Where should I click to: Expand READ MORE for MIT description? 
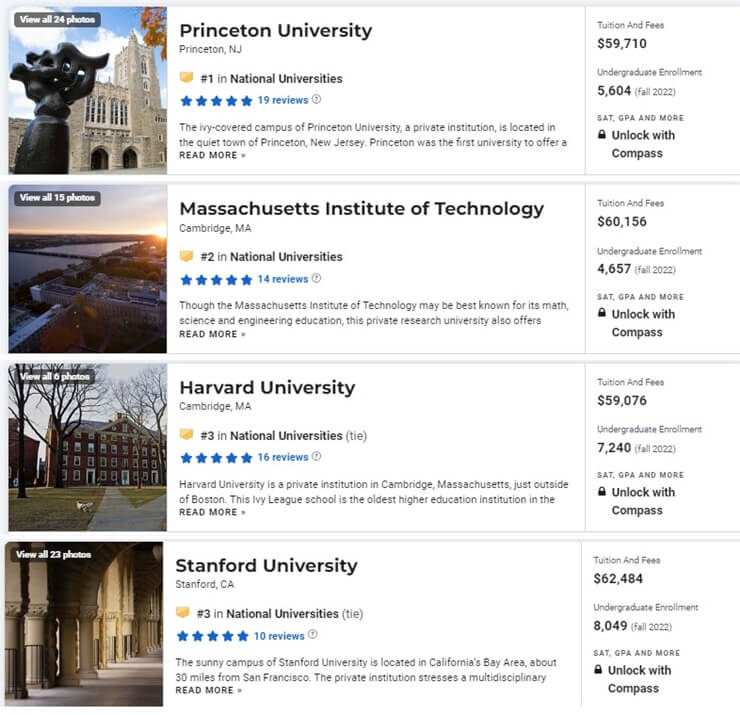tap(212, 334)
